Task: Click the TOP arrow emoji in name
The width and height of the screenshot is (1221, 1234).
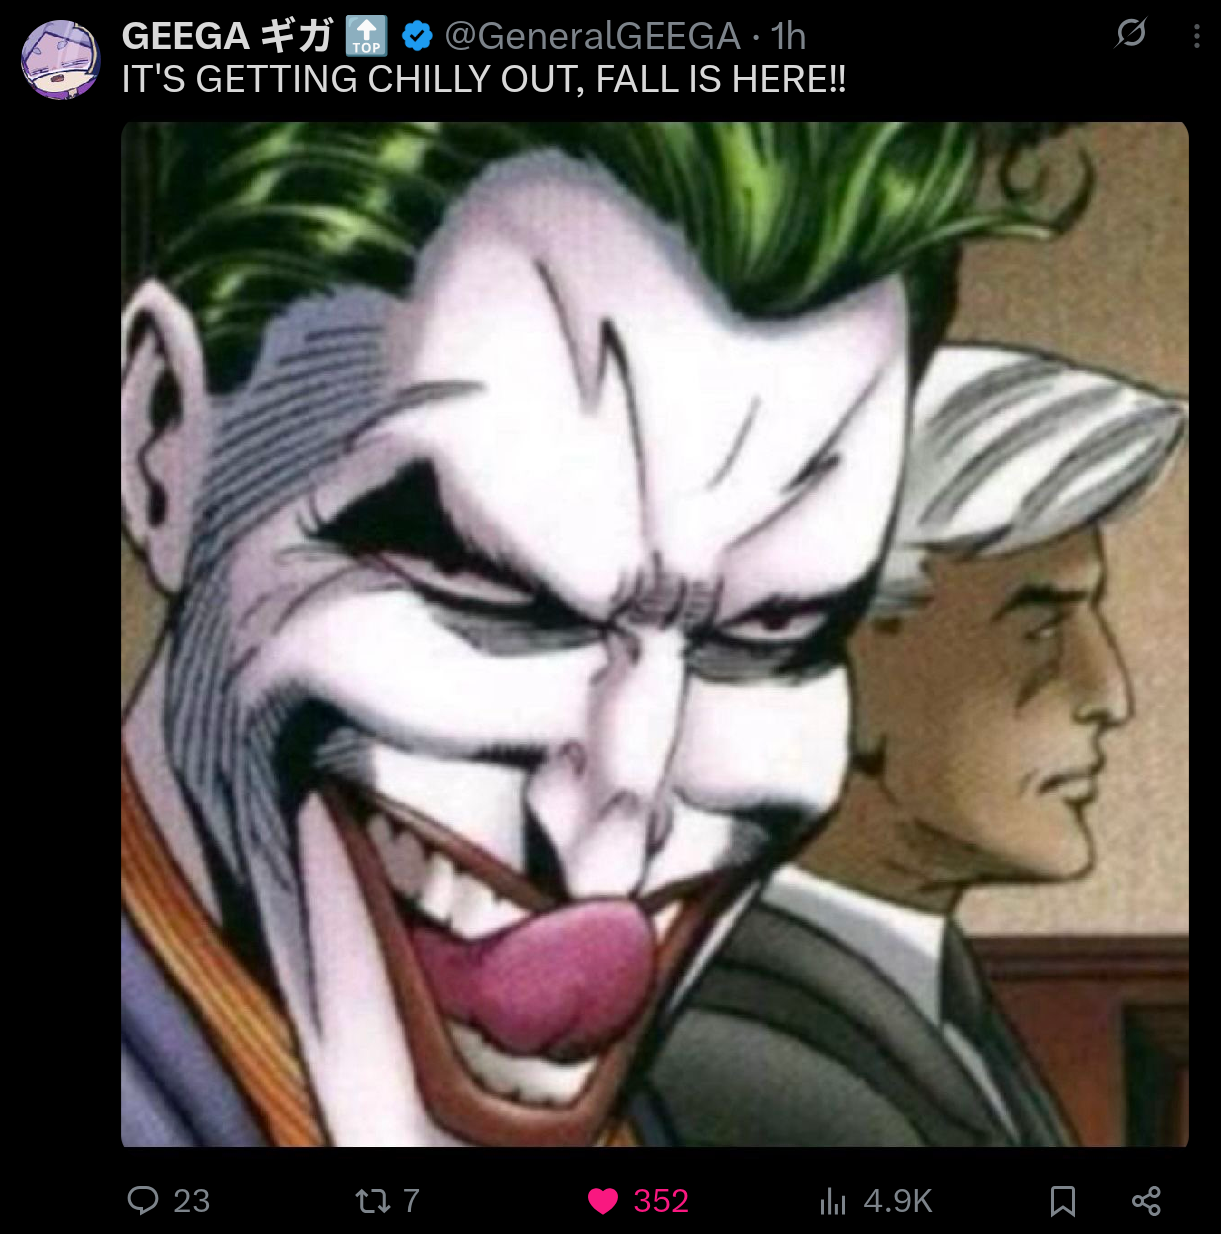Action: (x=366, y=36)
